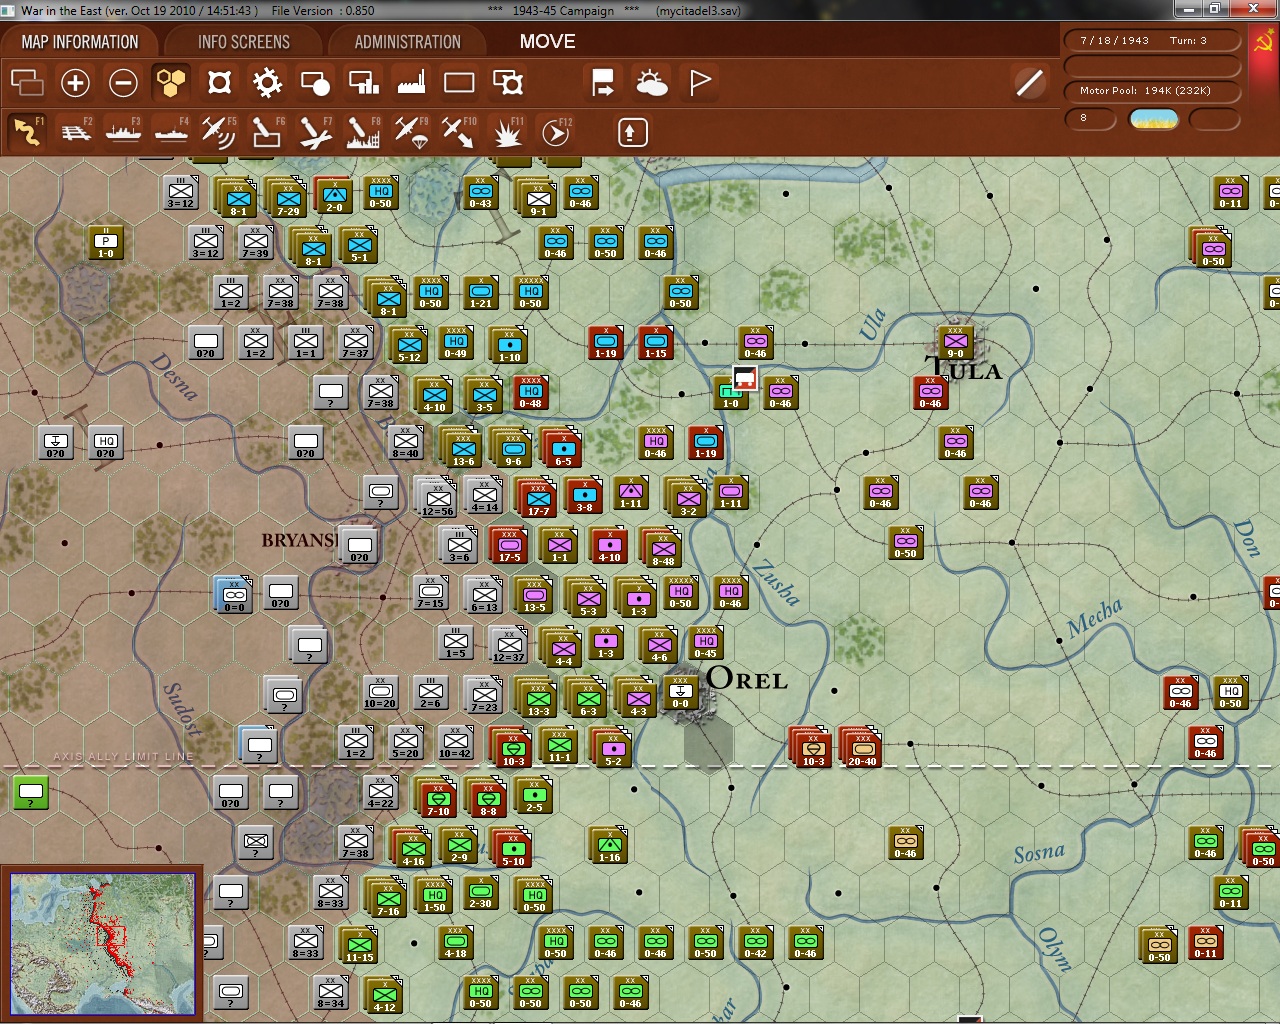
Task: Open the Map Information tab
Action: (x=80, y=42)
